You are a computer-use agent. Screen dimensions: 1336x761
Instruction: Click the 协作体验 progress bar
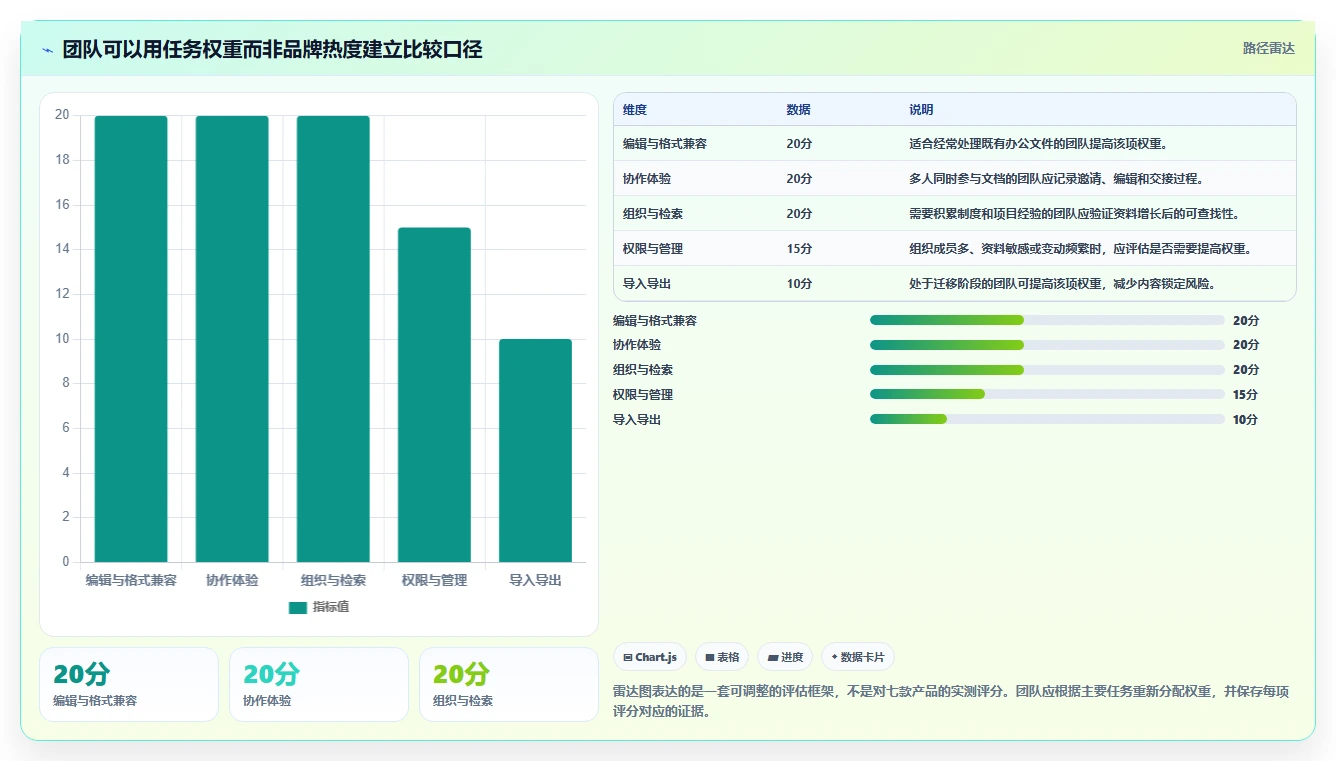click(1047, 345)
